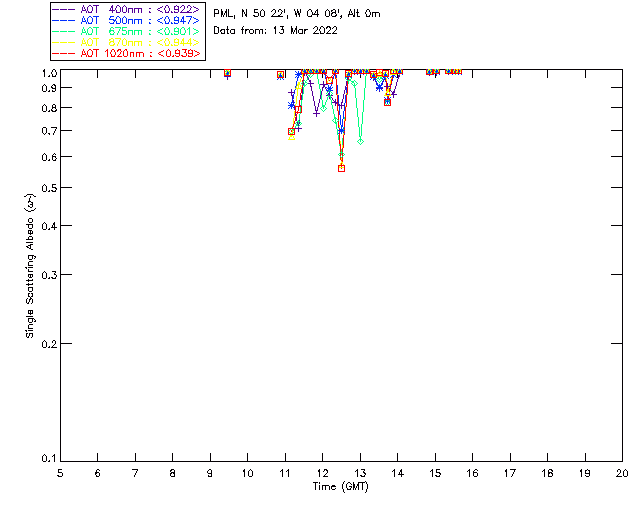The height and width of the screenshot is (512, 640).
Task: Click the PML station location title text
Action: pyautogui.click(x=297, y=14)
